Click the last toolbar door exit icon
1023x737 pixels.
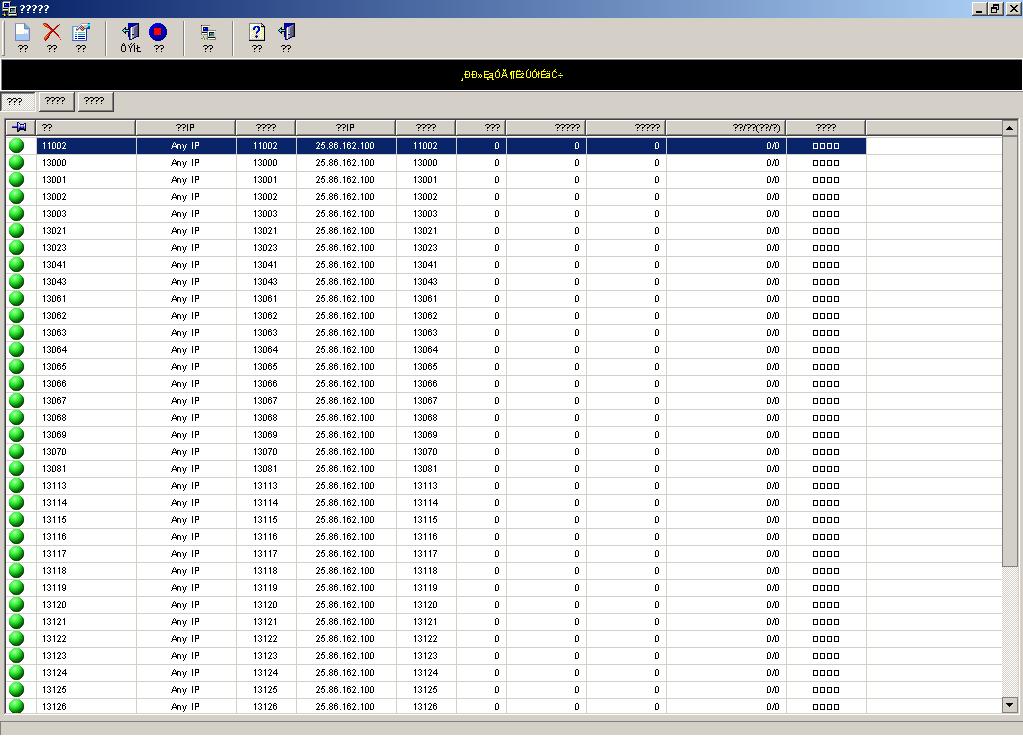click(286, 33)
